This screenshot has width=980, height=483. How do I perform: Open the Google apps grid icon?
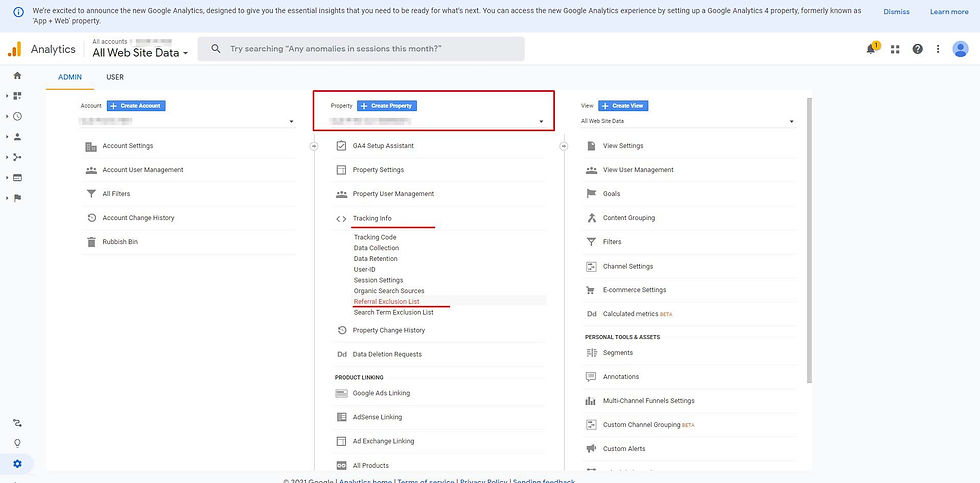pos(895,49)
